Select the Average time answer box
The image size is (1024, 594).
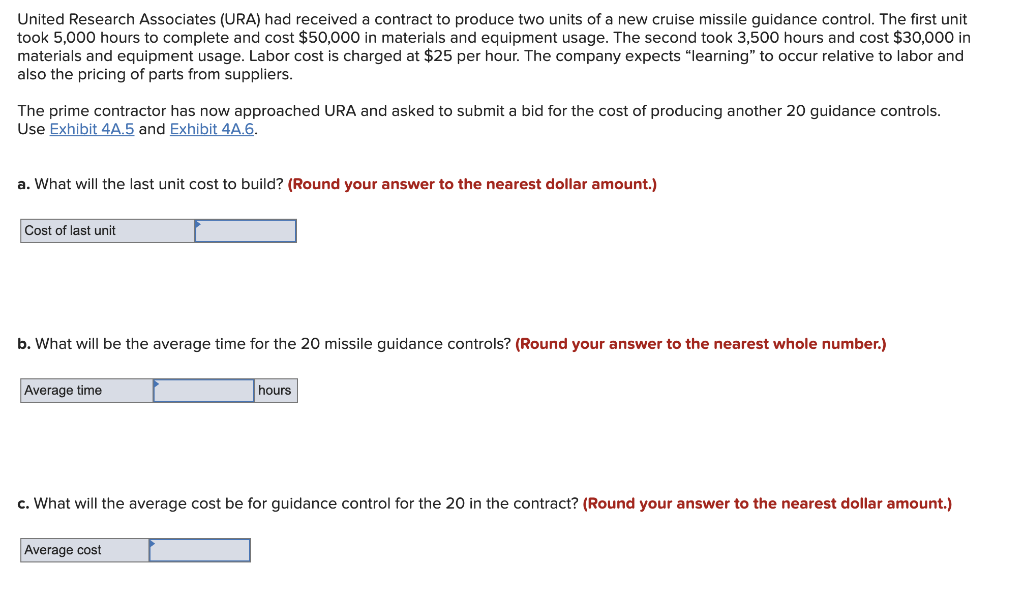pyautogui.click(x=203, y=390)
